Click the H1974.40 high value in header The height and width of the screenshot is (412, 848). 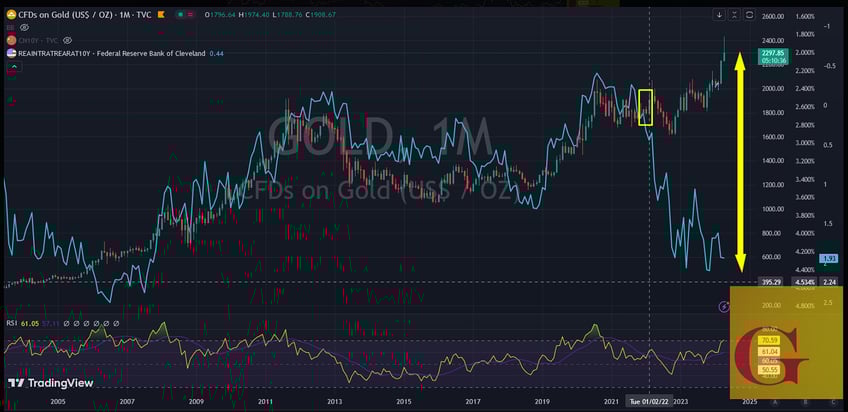pos(252,15)
